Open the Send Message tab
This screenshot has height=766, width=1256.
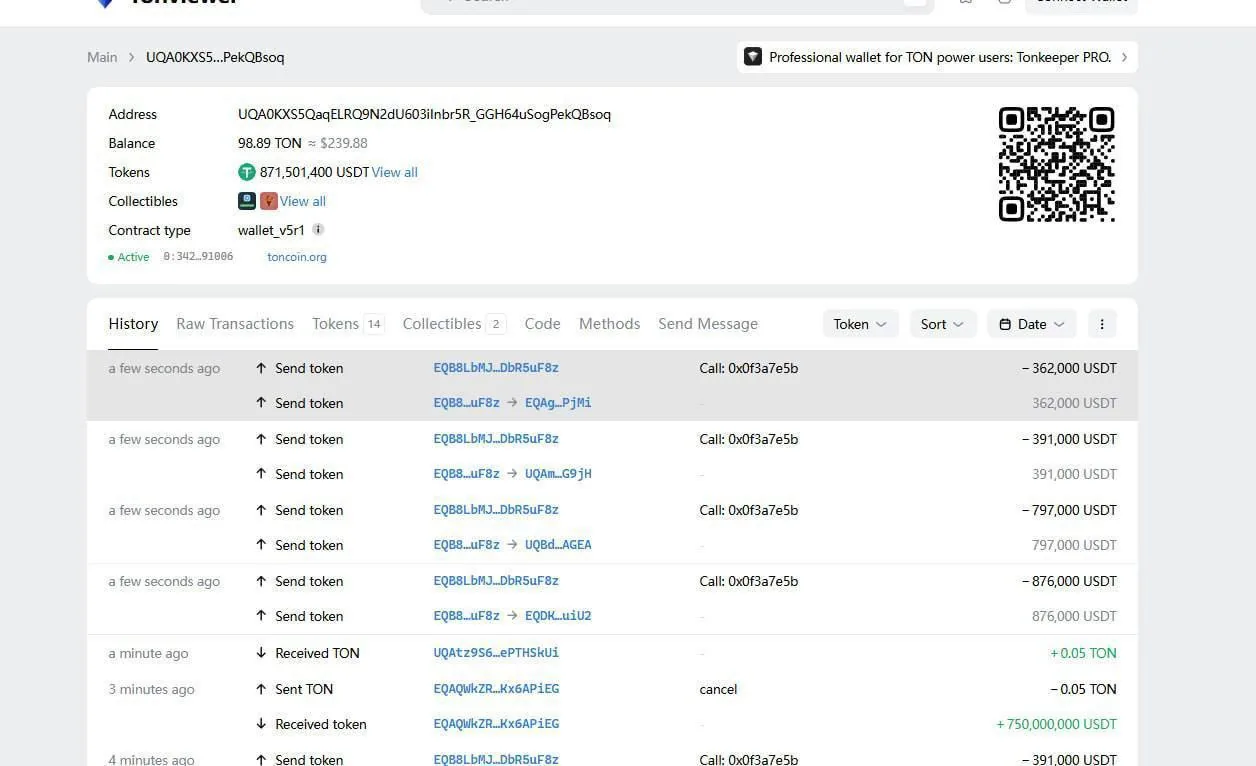(708, 324)
